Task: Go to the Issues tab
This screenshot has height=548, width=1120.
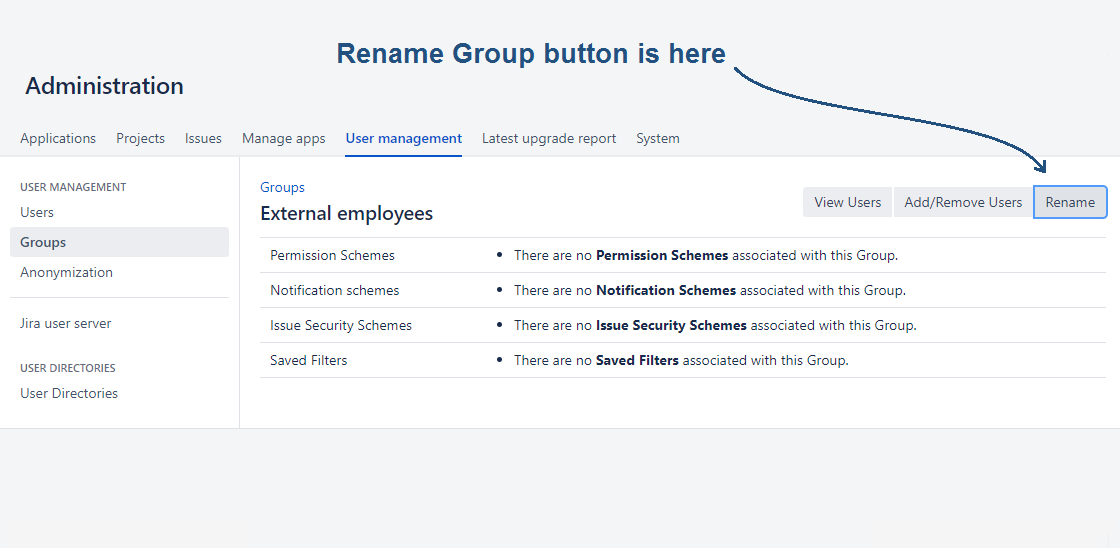Action: 204,139
